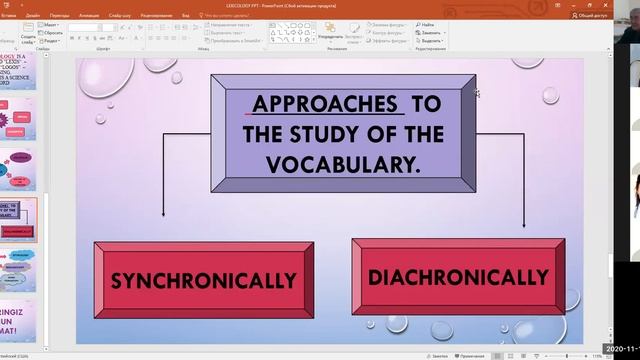Open Shape Effects (Эффекты фигуры) dropdown
640x360 pixels.
click(388, 41)
